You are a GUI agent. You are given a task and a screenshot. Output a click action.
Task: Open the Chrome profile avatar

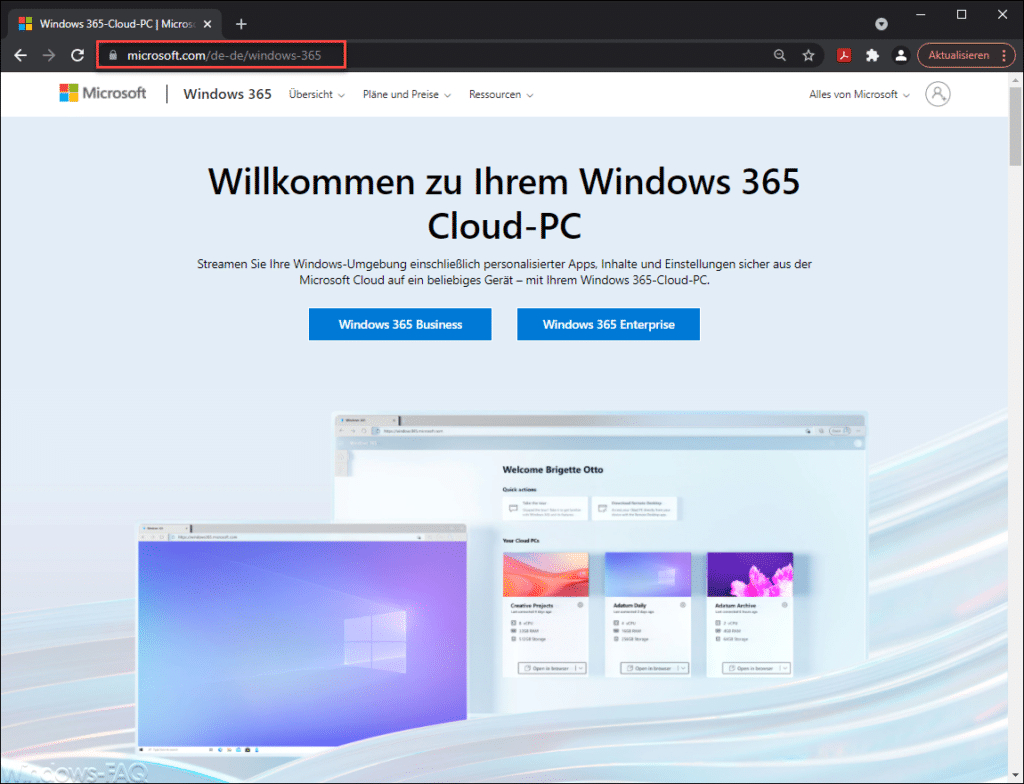pyautogui.click(x=901, y=56)
